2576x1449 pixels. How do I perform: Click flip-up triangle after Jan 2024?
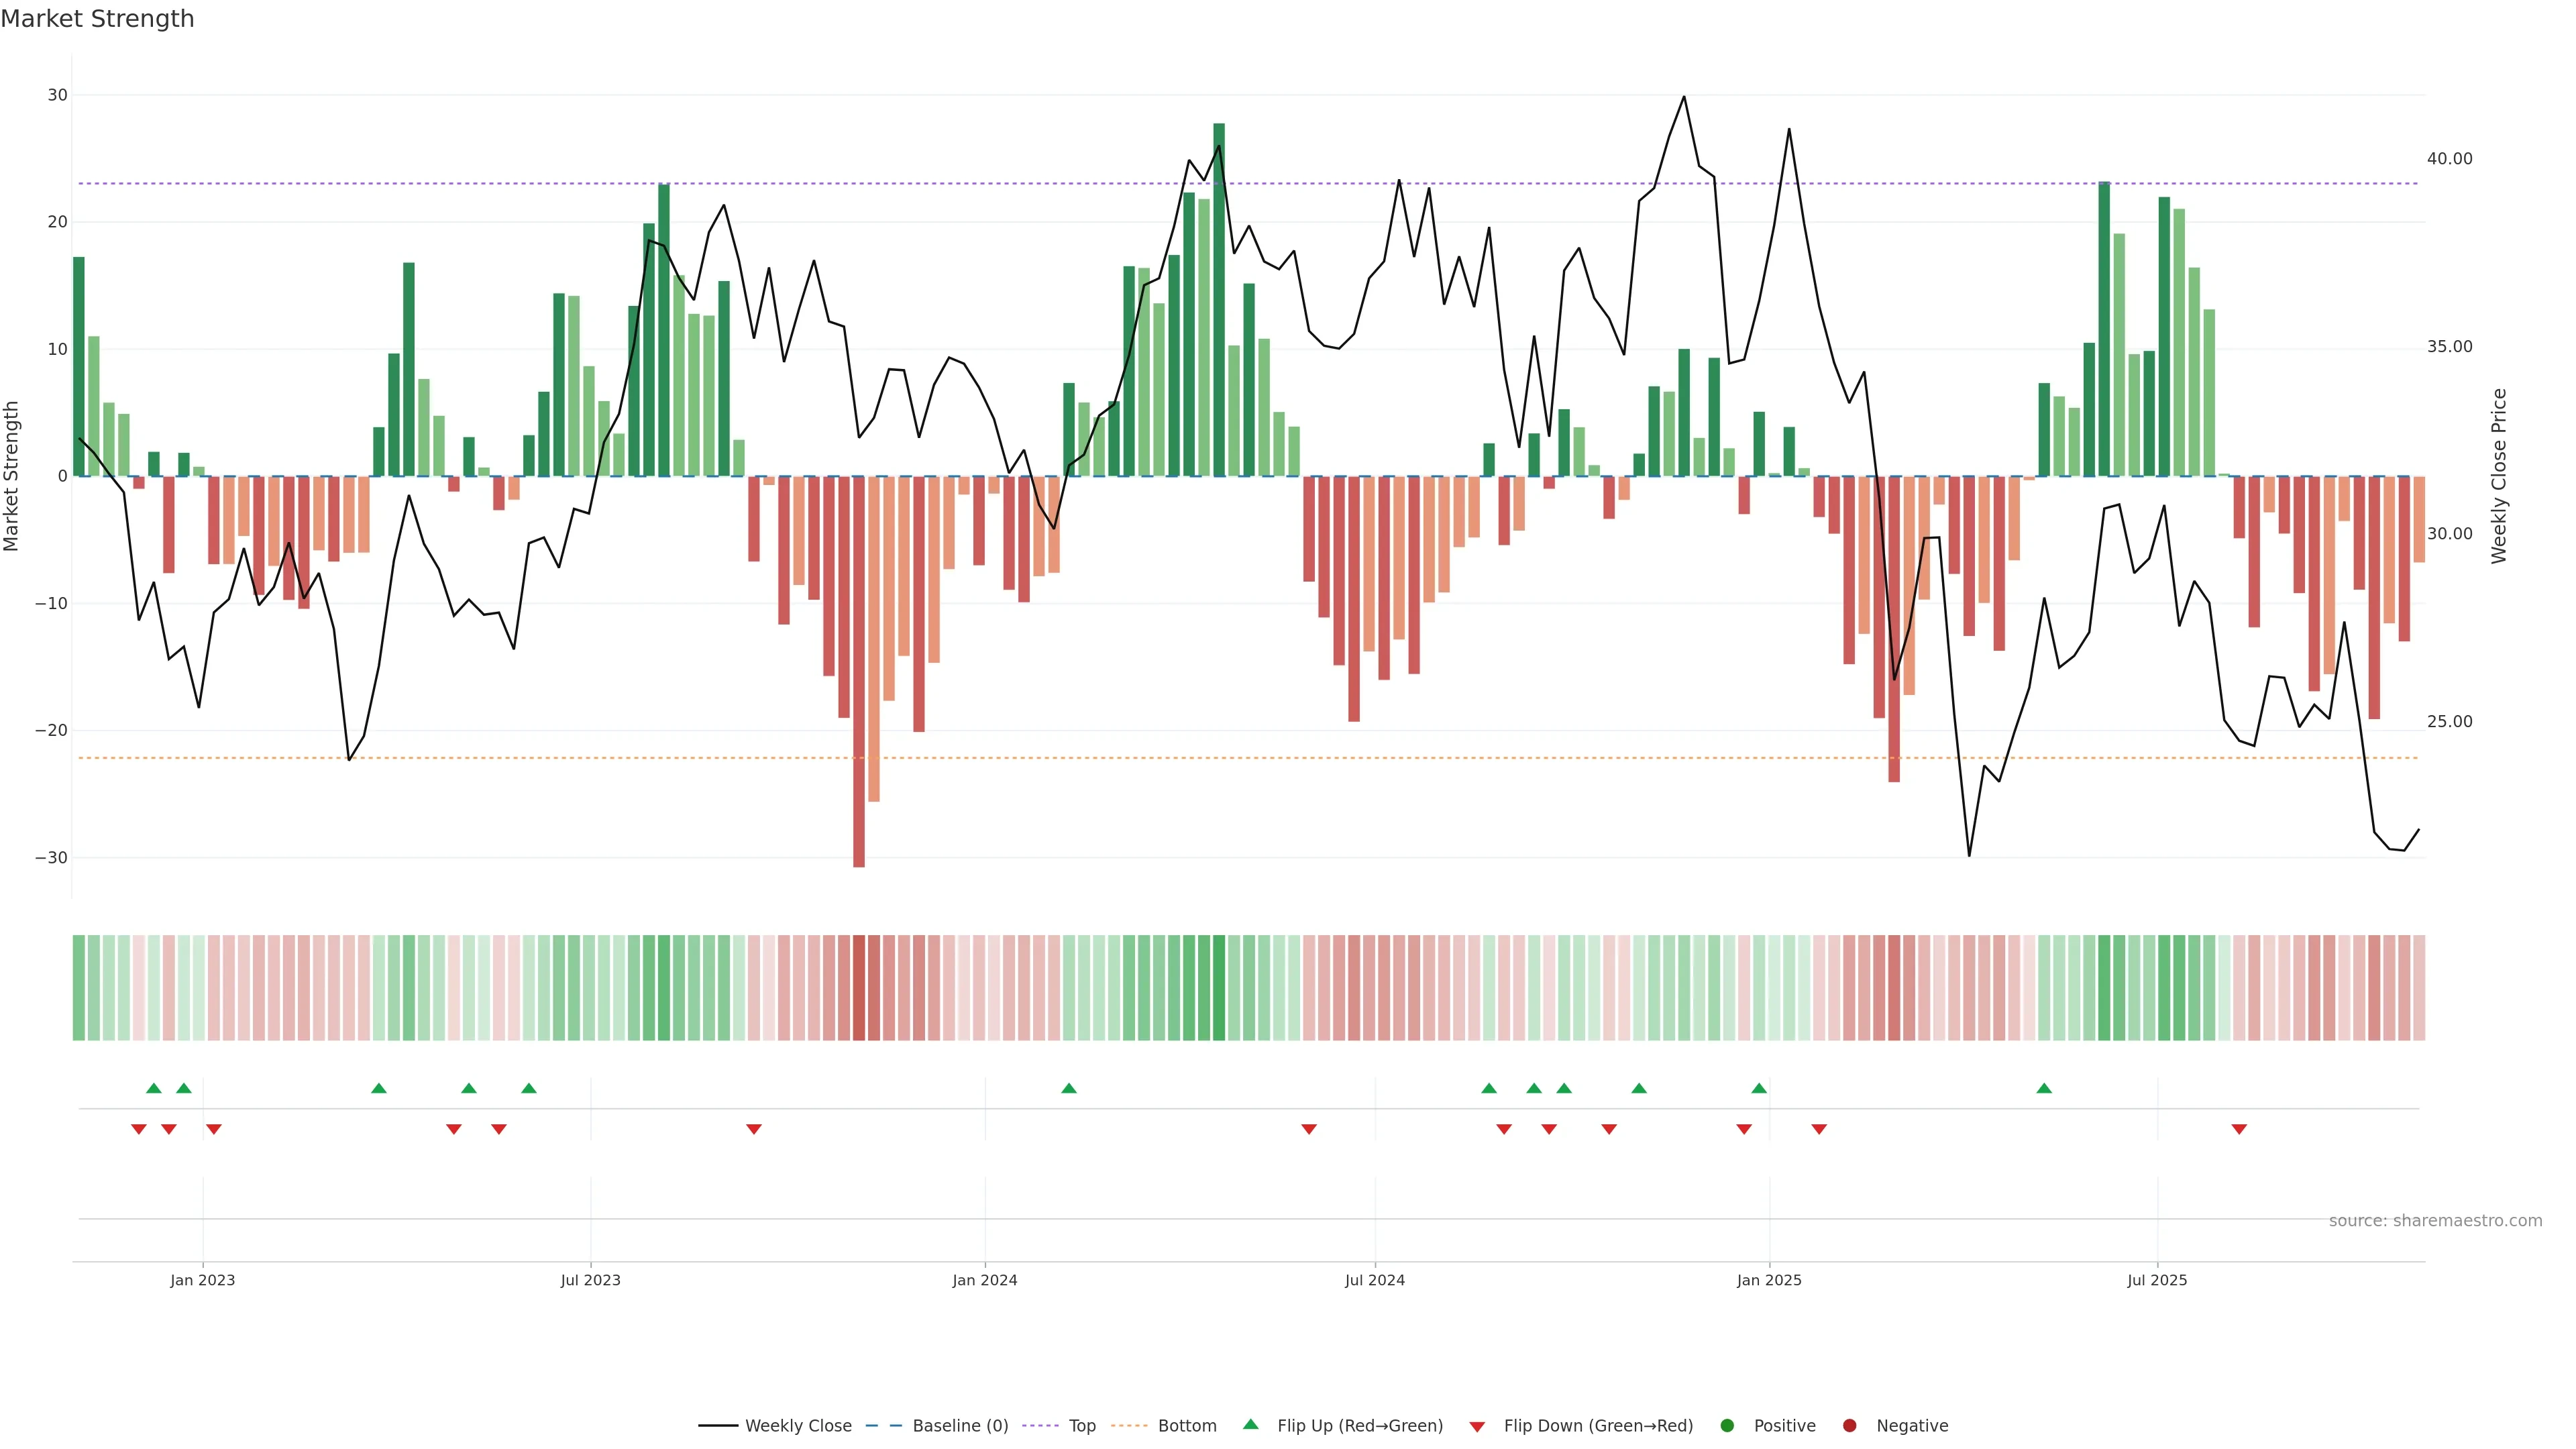(x=1068, y=1088)
